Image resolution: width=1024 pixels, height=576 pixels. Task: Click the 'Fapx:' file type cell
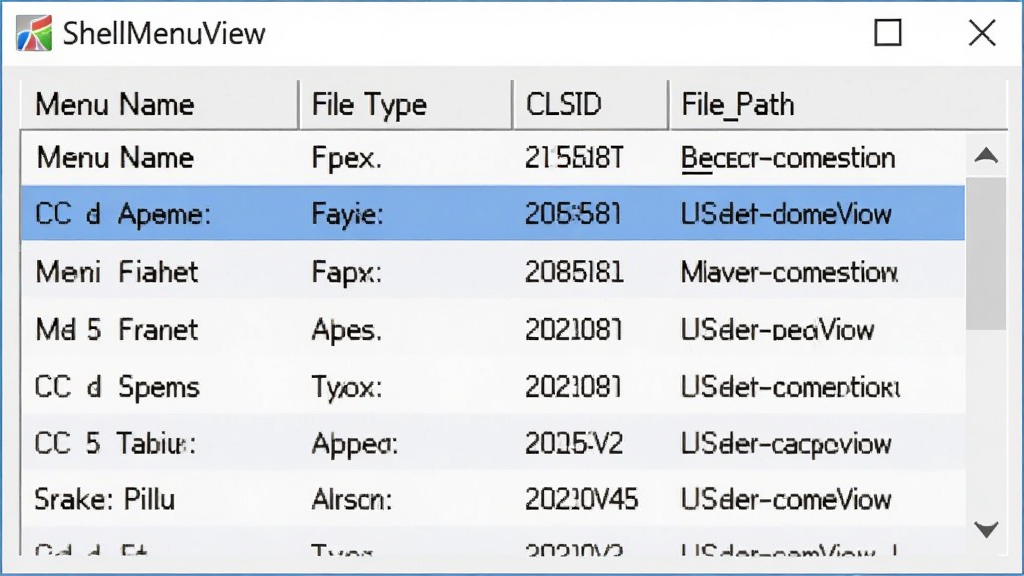(347, 273)
